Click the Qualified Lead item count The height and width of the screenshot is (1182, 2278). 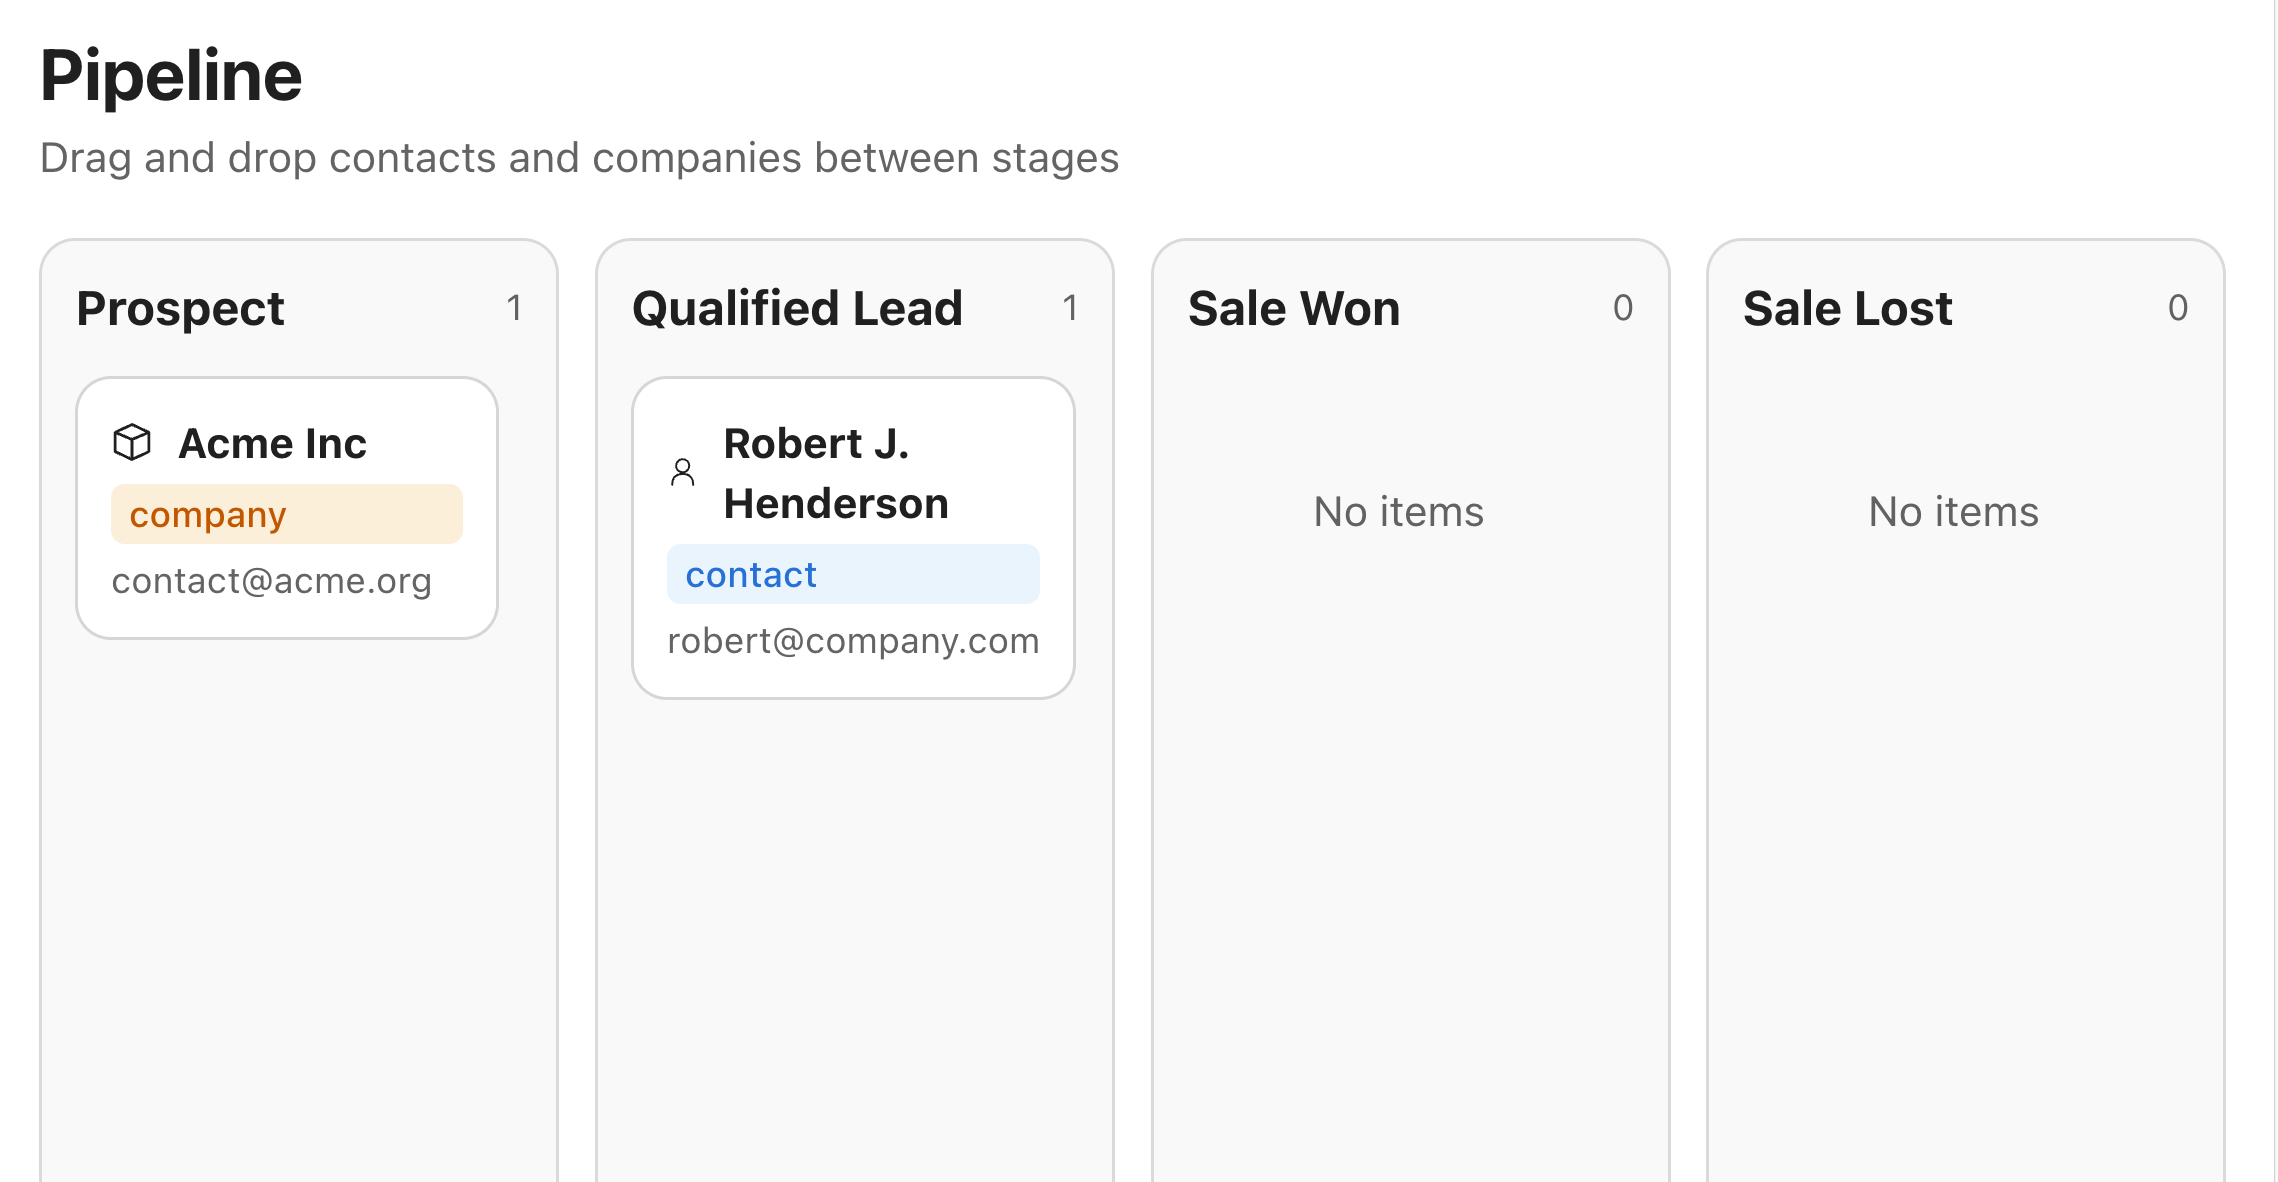[x=1070, y=308]
